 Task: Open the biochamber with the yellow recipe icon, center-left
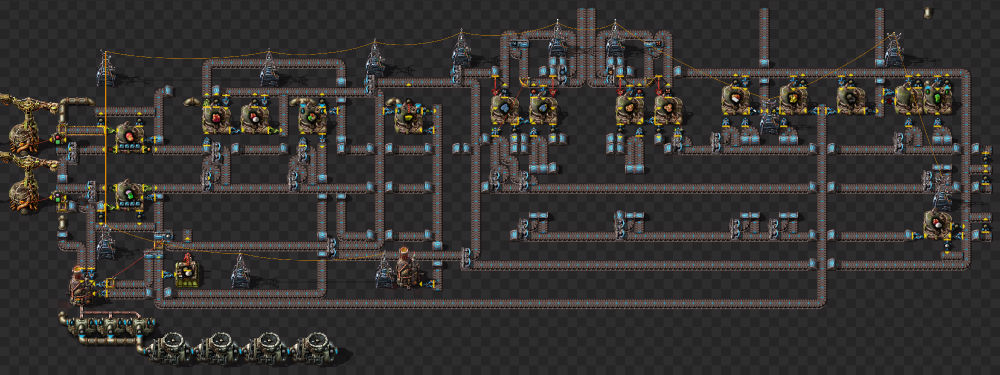[x=408, y=119]
